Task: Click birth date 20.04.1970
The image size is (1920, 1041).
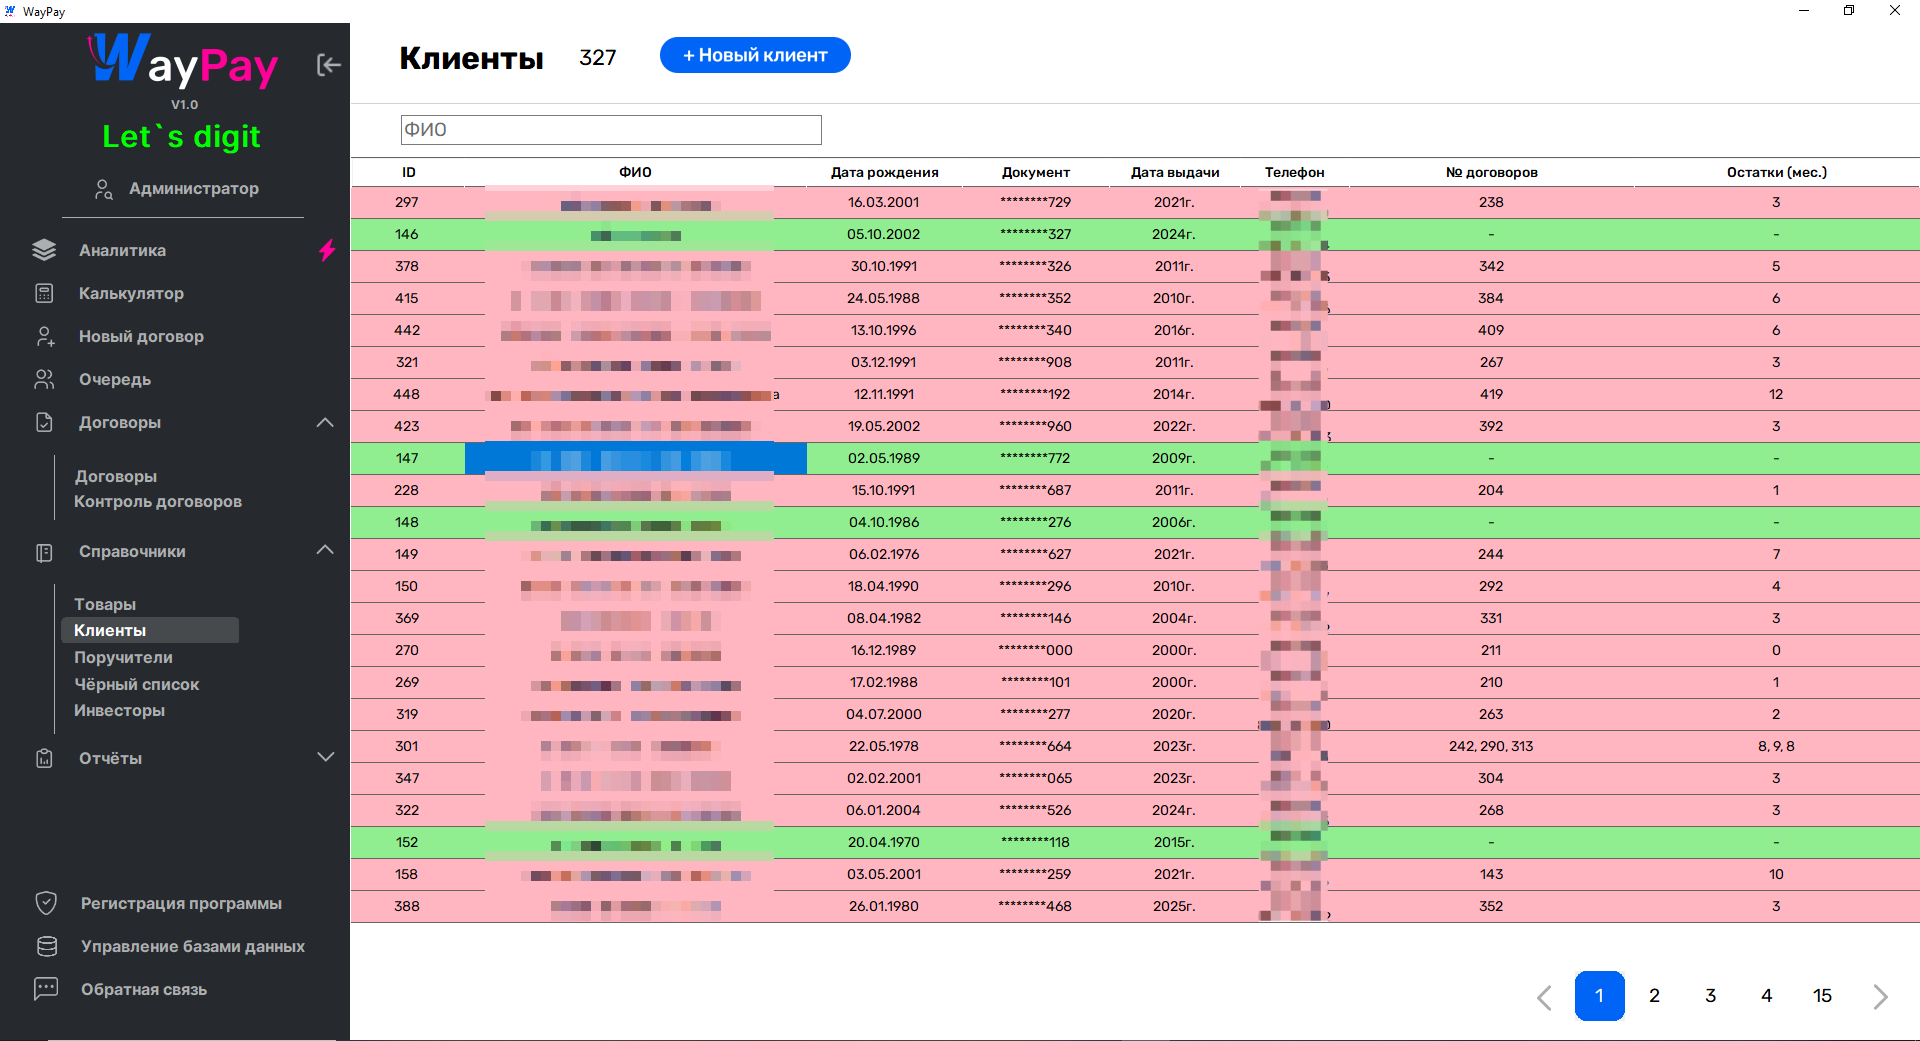Action: (x=884, y=842)
